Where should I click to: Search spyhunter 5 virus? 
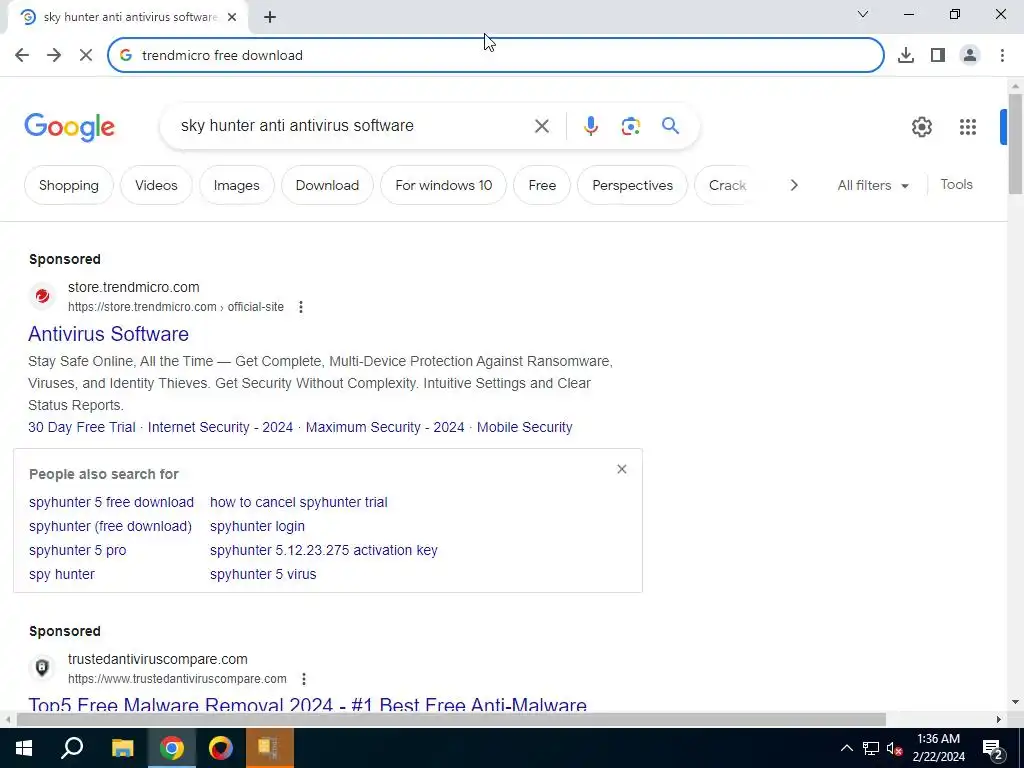(263, 575)
